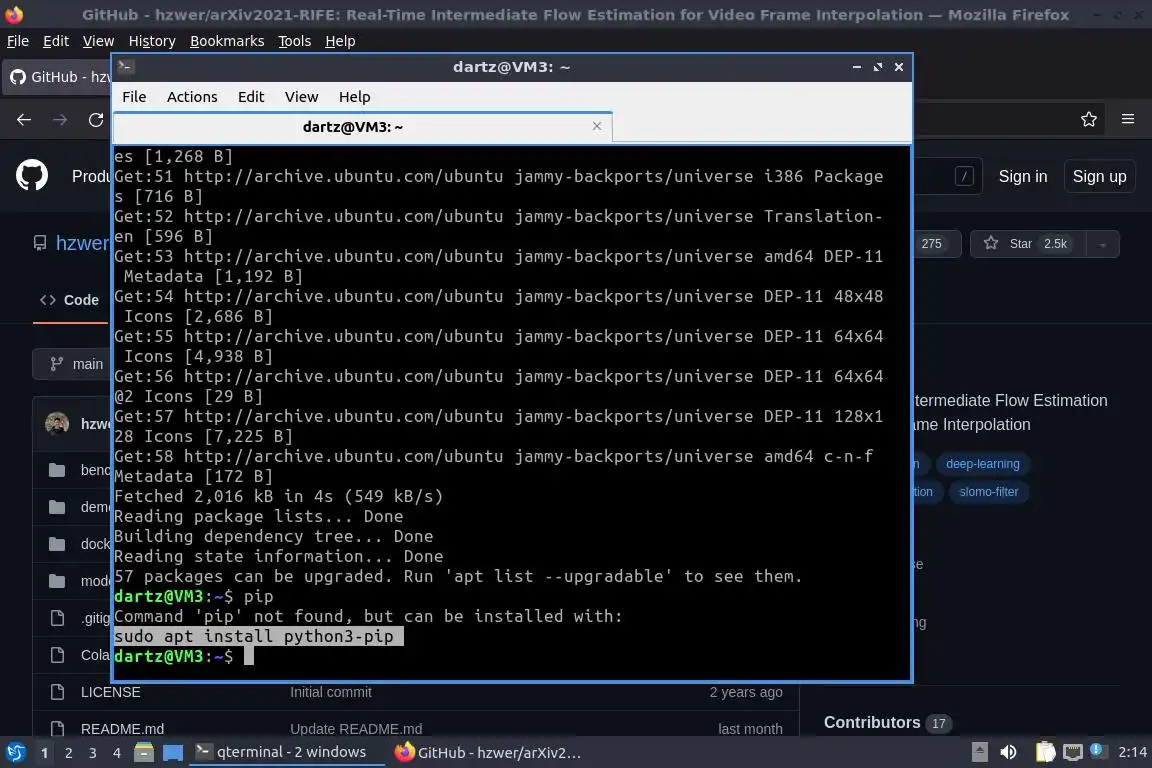
Task: Open Firefox History menu
Action: 152,41
